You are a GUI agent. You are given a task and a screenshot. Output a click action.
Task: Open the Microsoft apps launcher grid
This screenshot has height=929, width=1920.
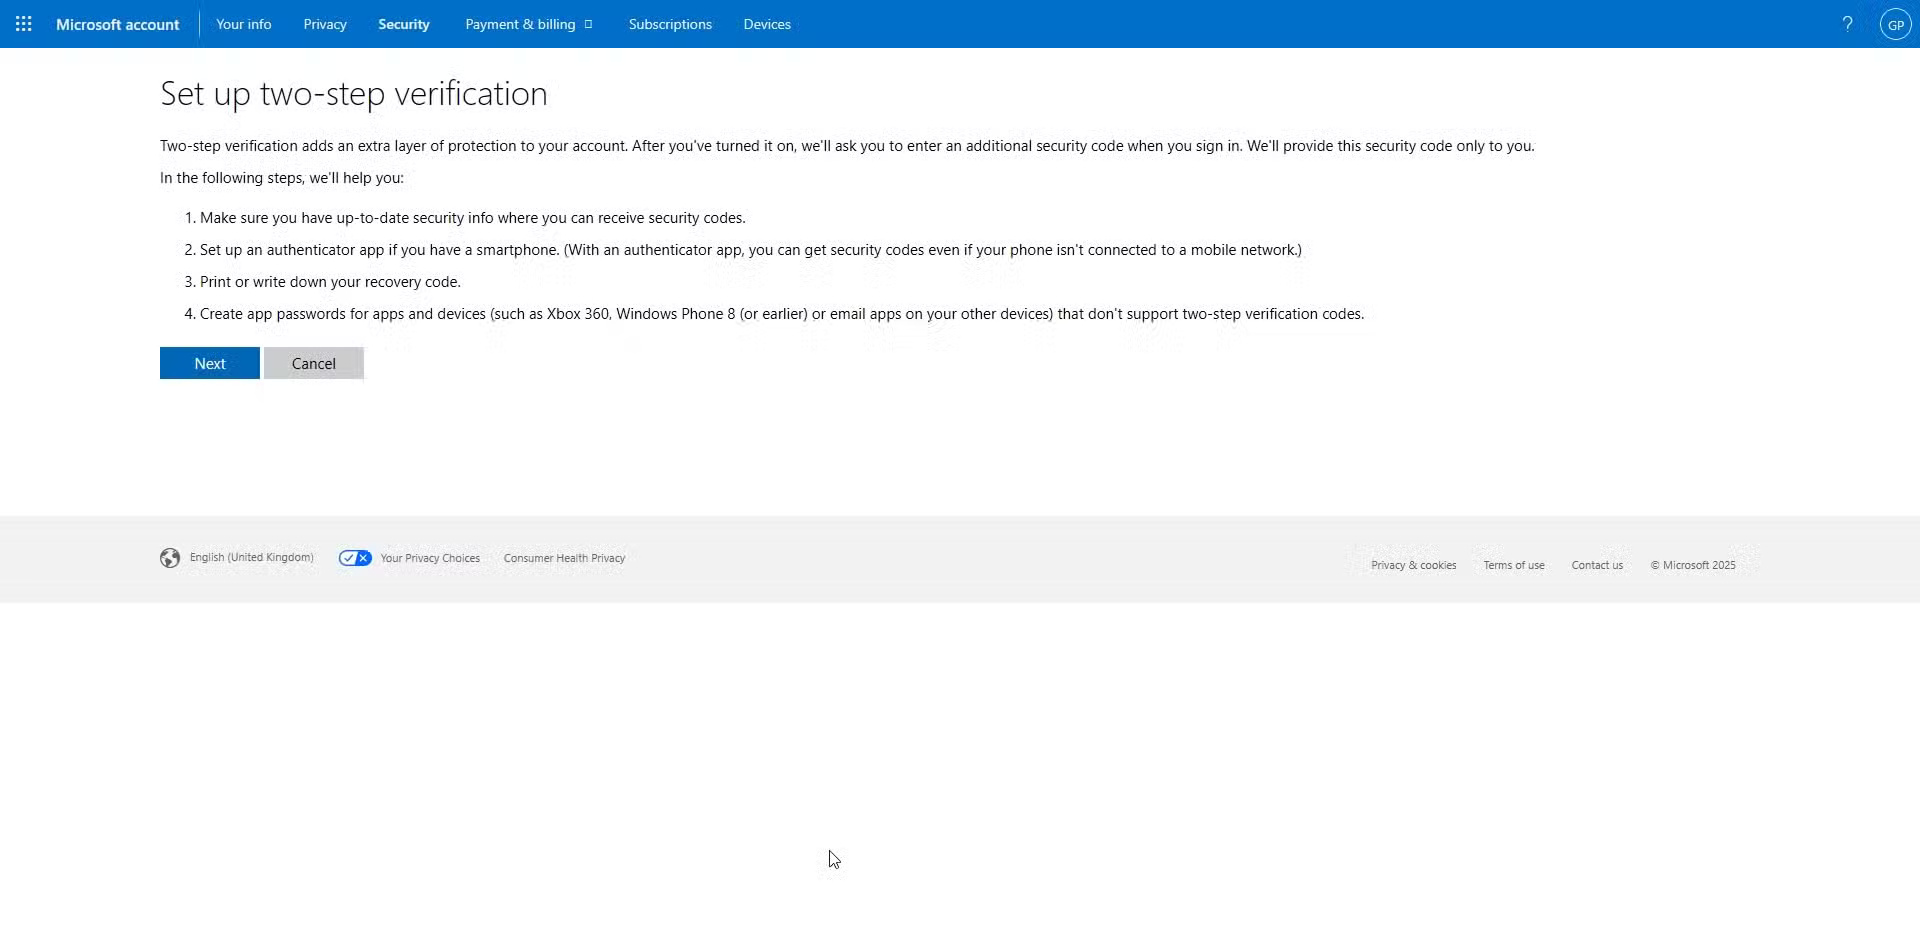(x=24, y=24)
